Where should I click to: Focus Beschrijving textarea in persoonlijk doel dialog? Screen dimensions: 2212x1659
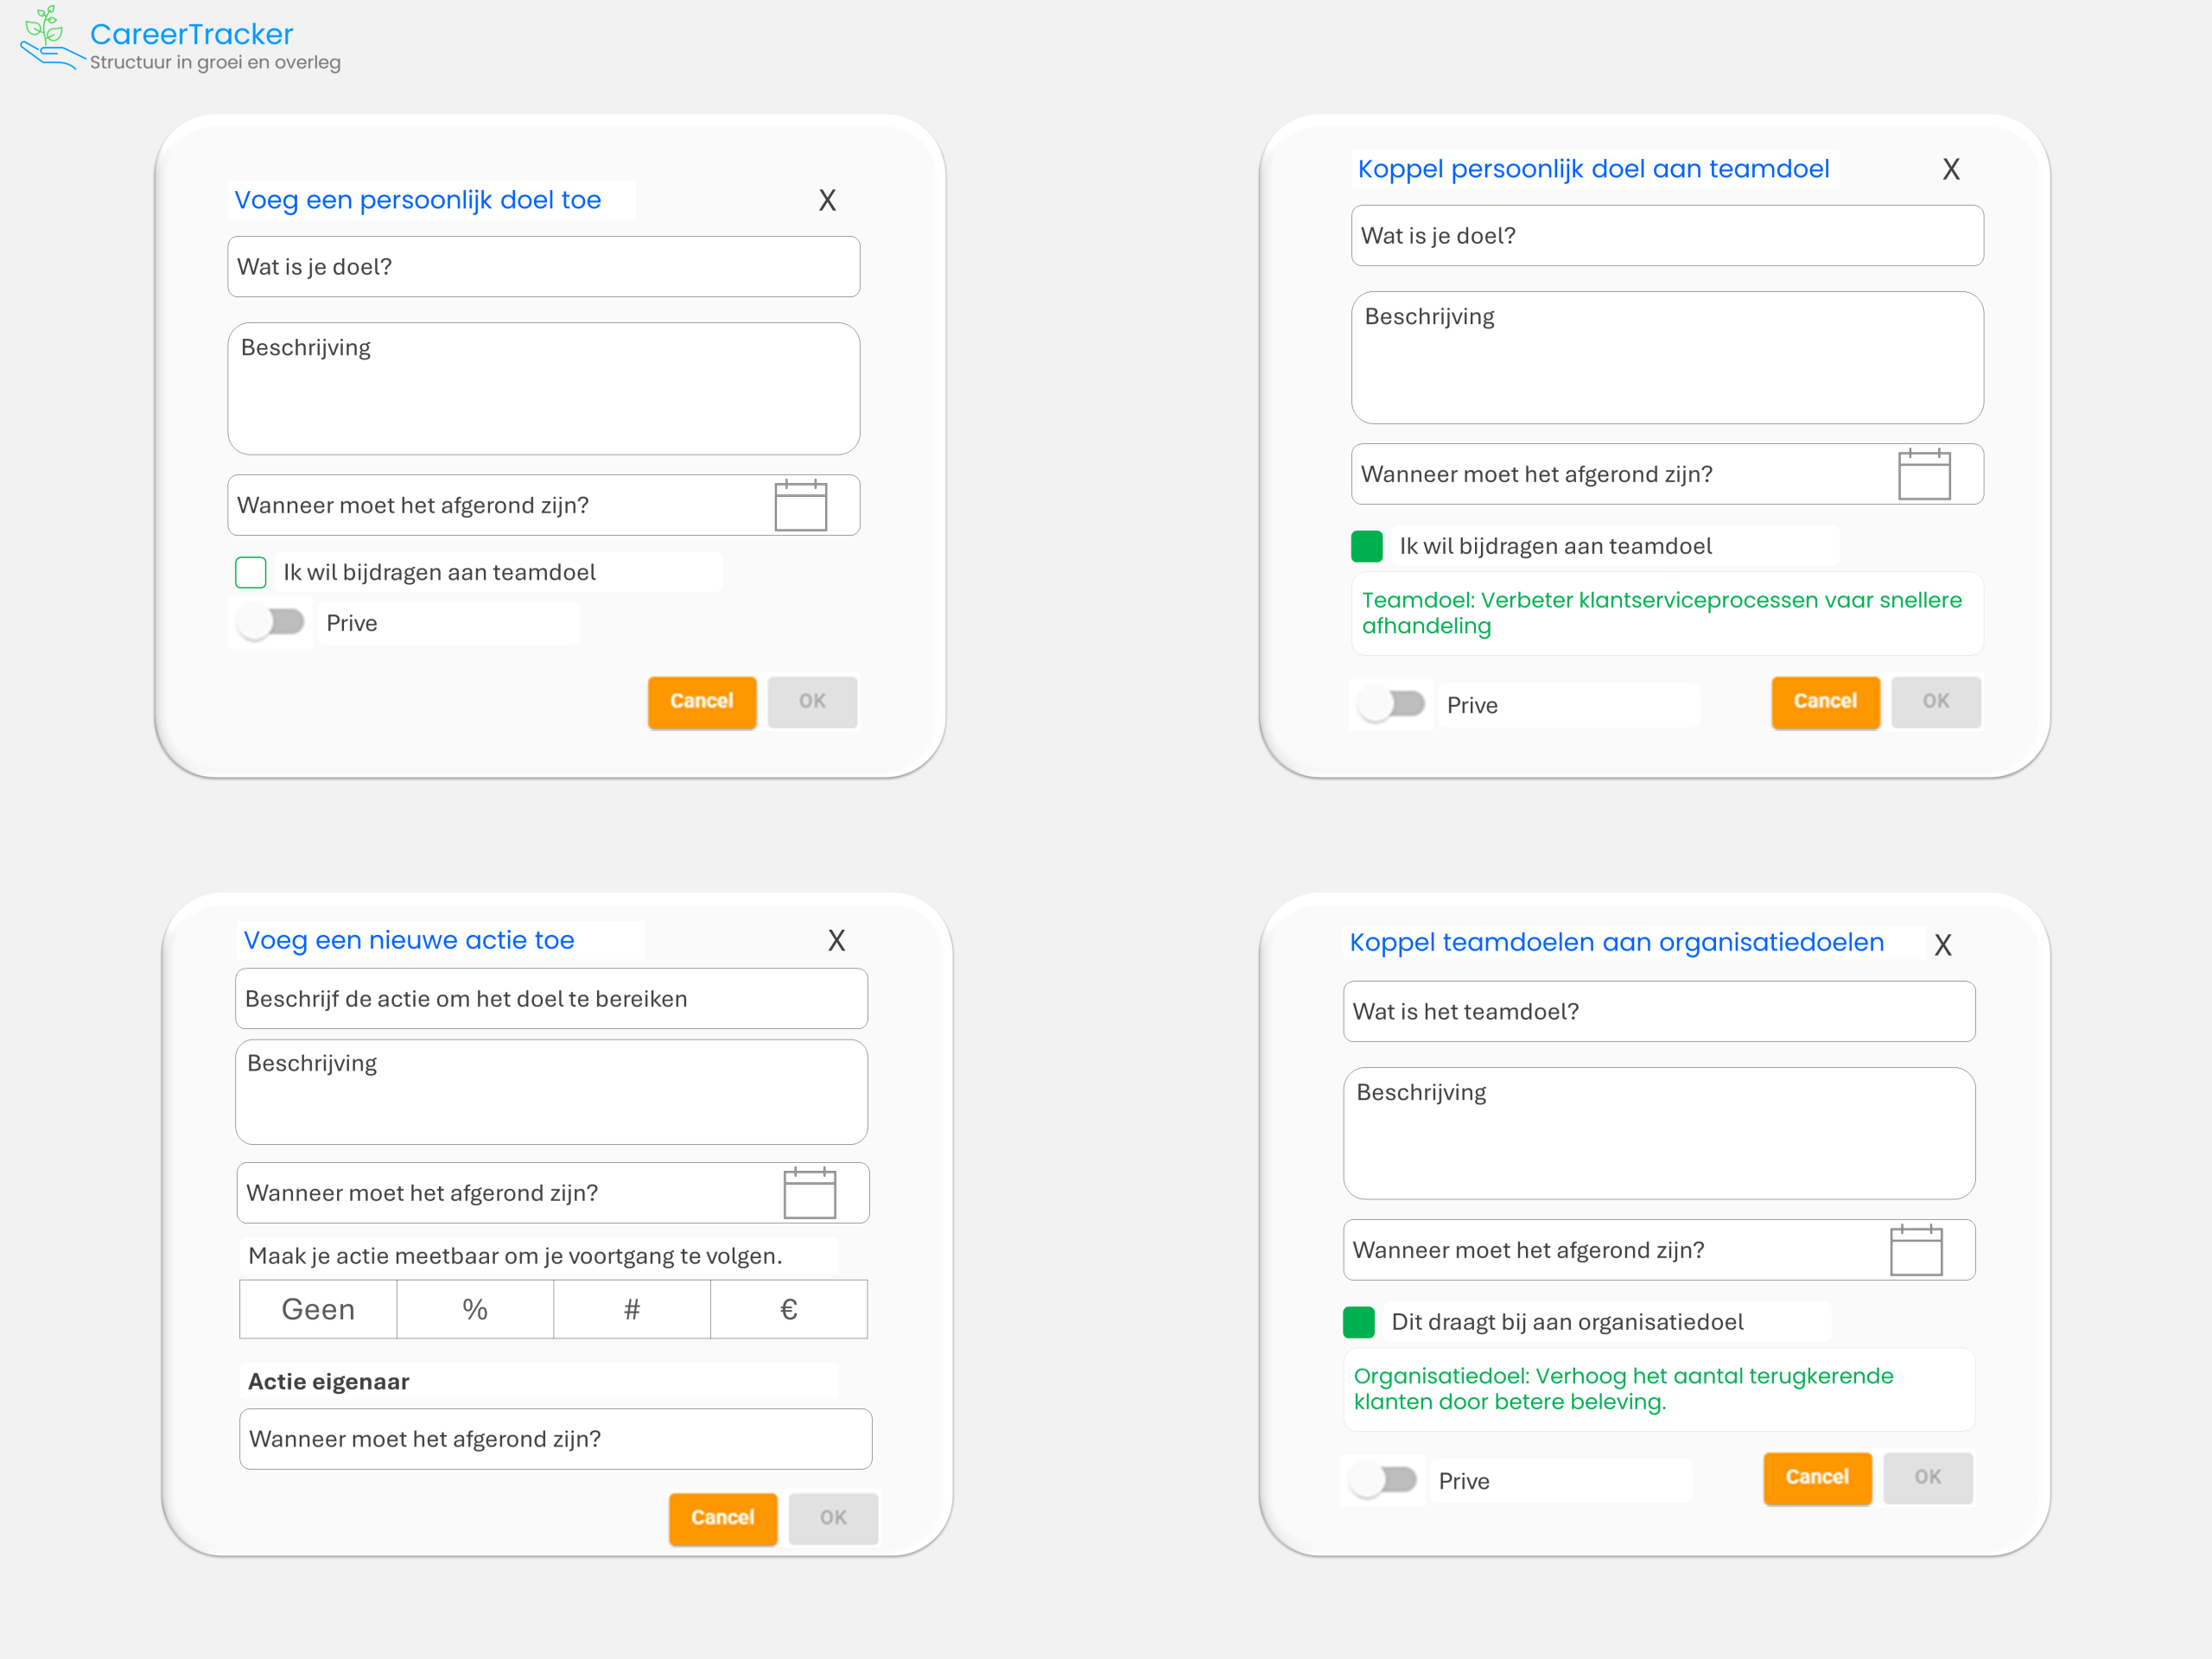click(x=544, y=389)
